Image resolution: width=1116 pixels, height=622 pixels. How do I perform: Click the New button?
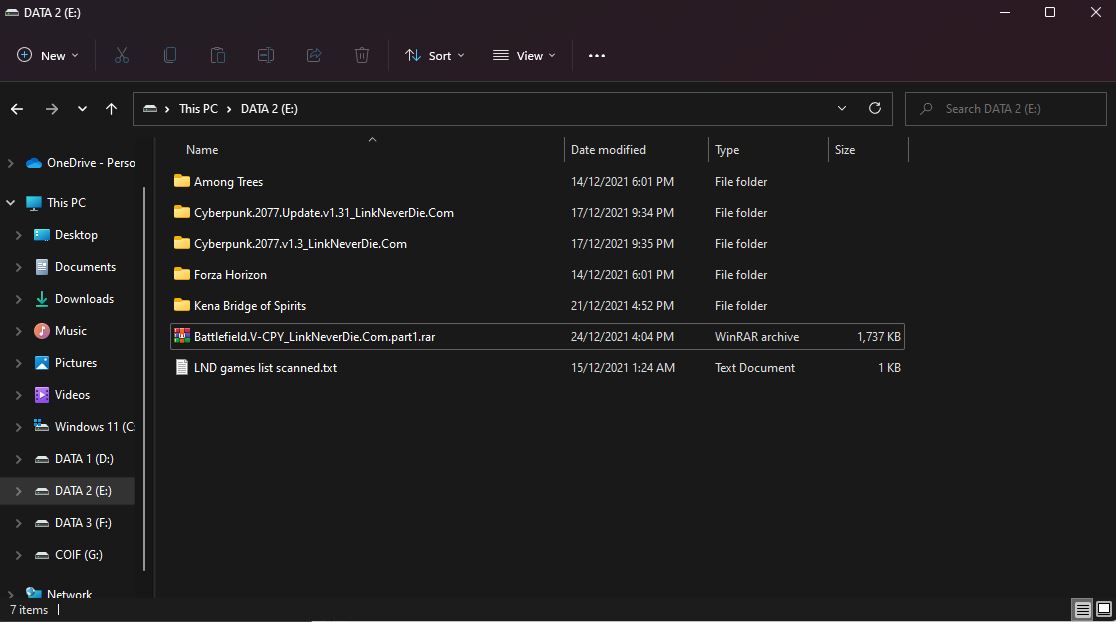pos(47,55)
